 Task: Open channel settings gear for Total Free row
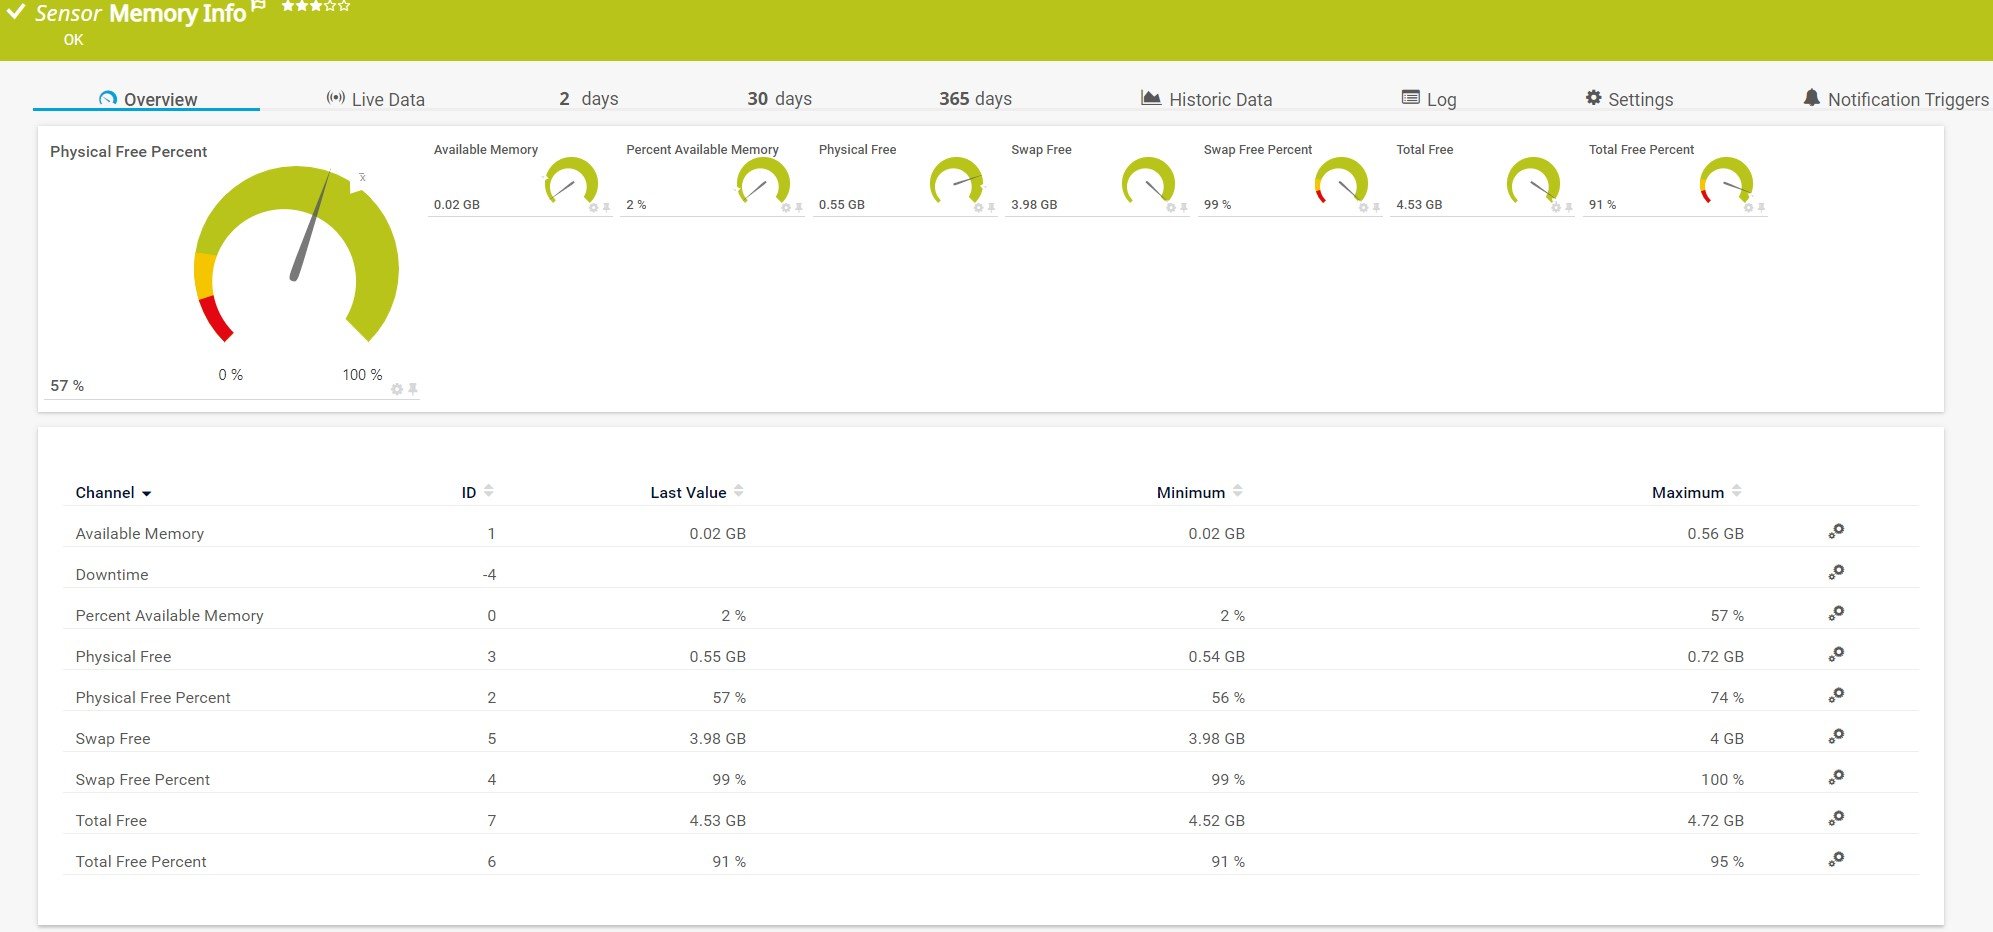tap(1836, 819)
